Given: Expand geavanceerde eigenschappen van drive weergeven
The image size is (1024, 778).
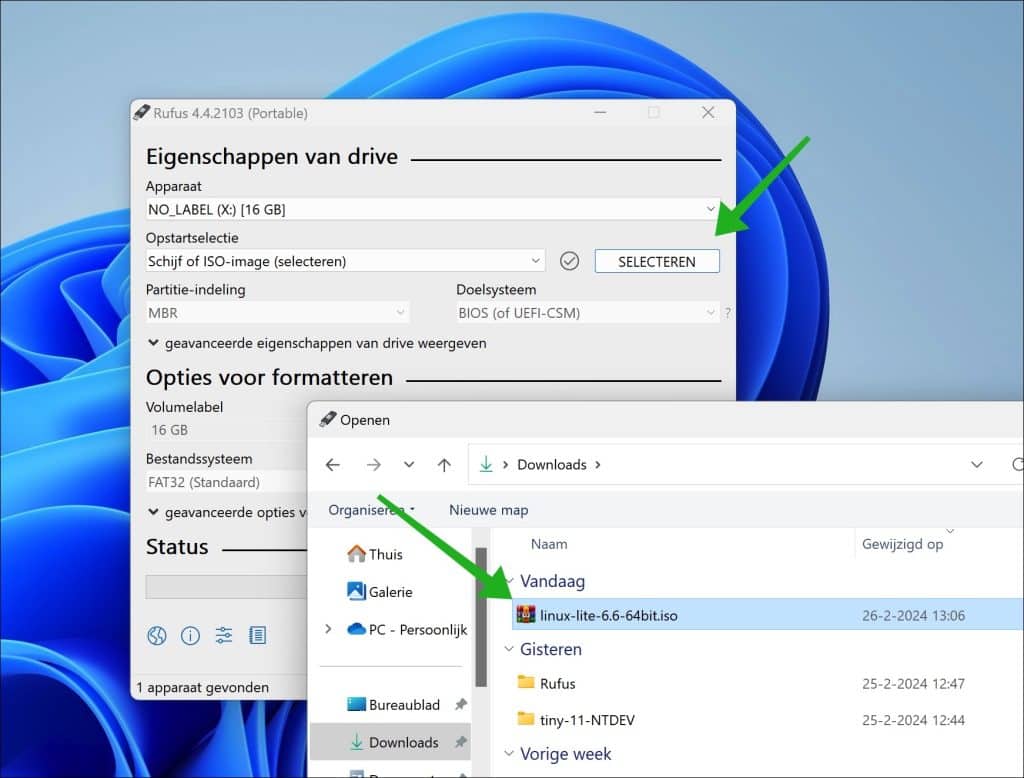Looking at the screenshot, I should point(317,343).
